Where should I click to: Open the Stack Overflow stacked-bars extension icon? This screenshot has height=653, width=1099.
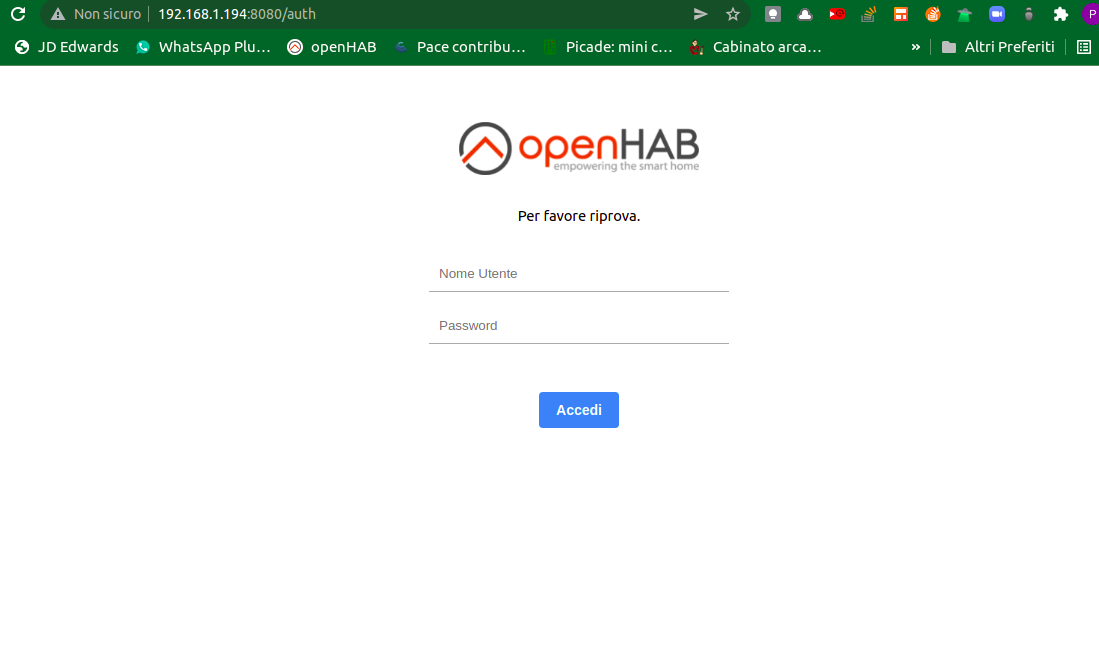pyautogui.click(x=868, y=14)
